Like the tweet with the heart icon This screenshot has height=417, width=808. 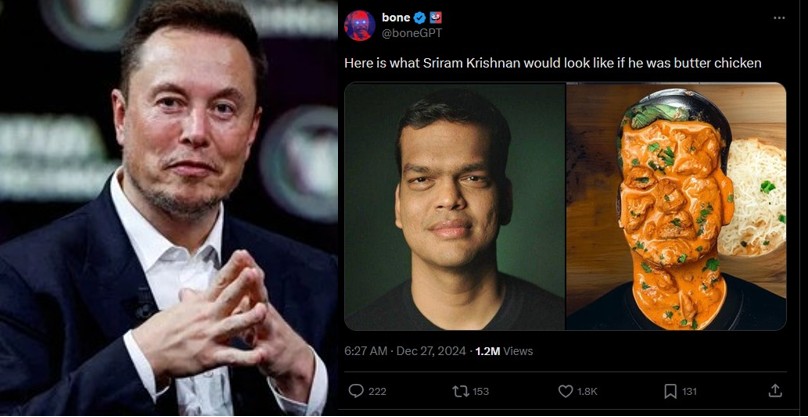click(x=566, y=391)
